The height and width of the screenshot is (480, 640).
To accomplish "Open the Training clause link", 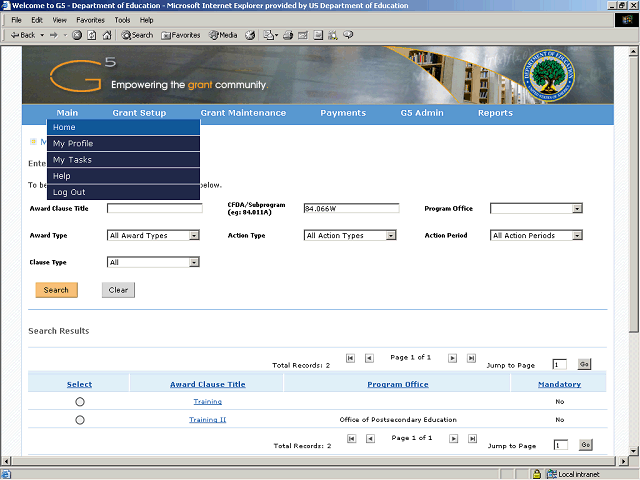I will (208, 402).
